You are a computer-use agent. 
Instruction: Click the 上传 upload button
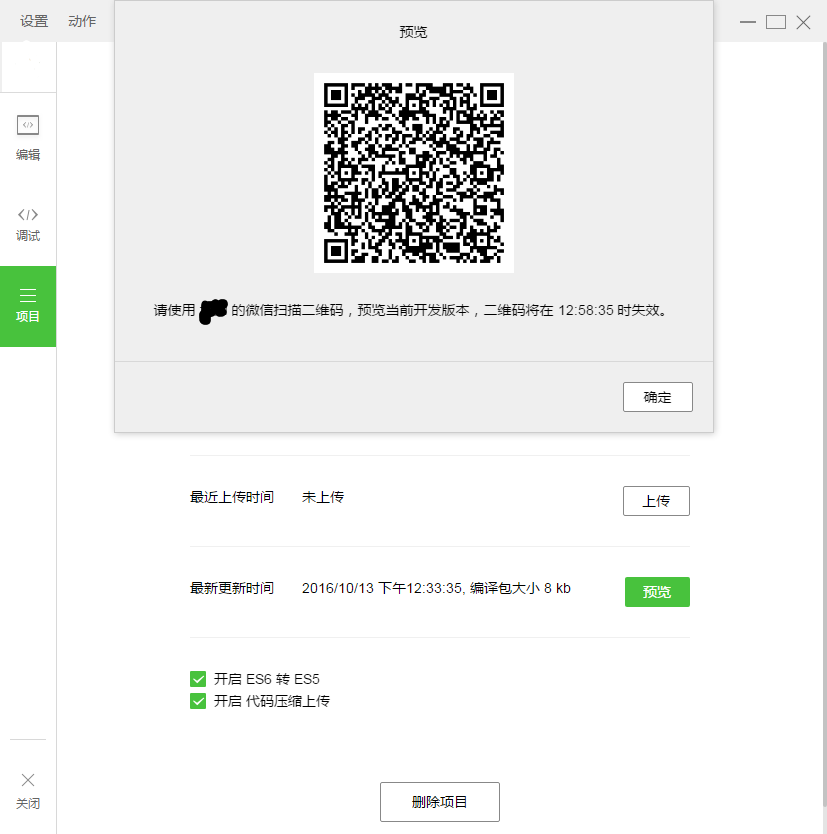point(656,501)
